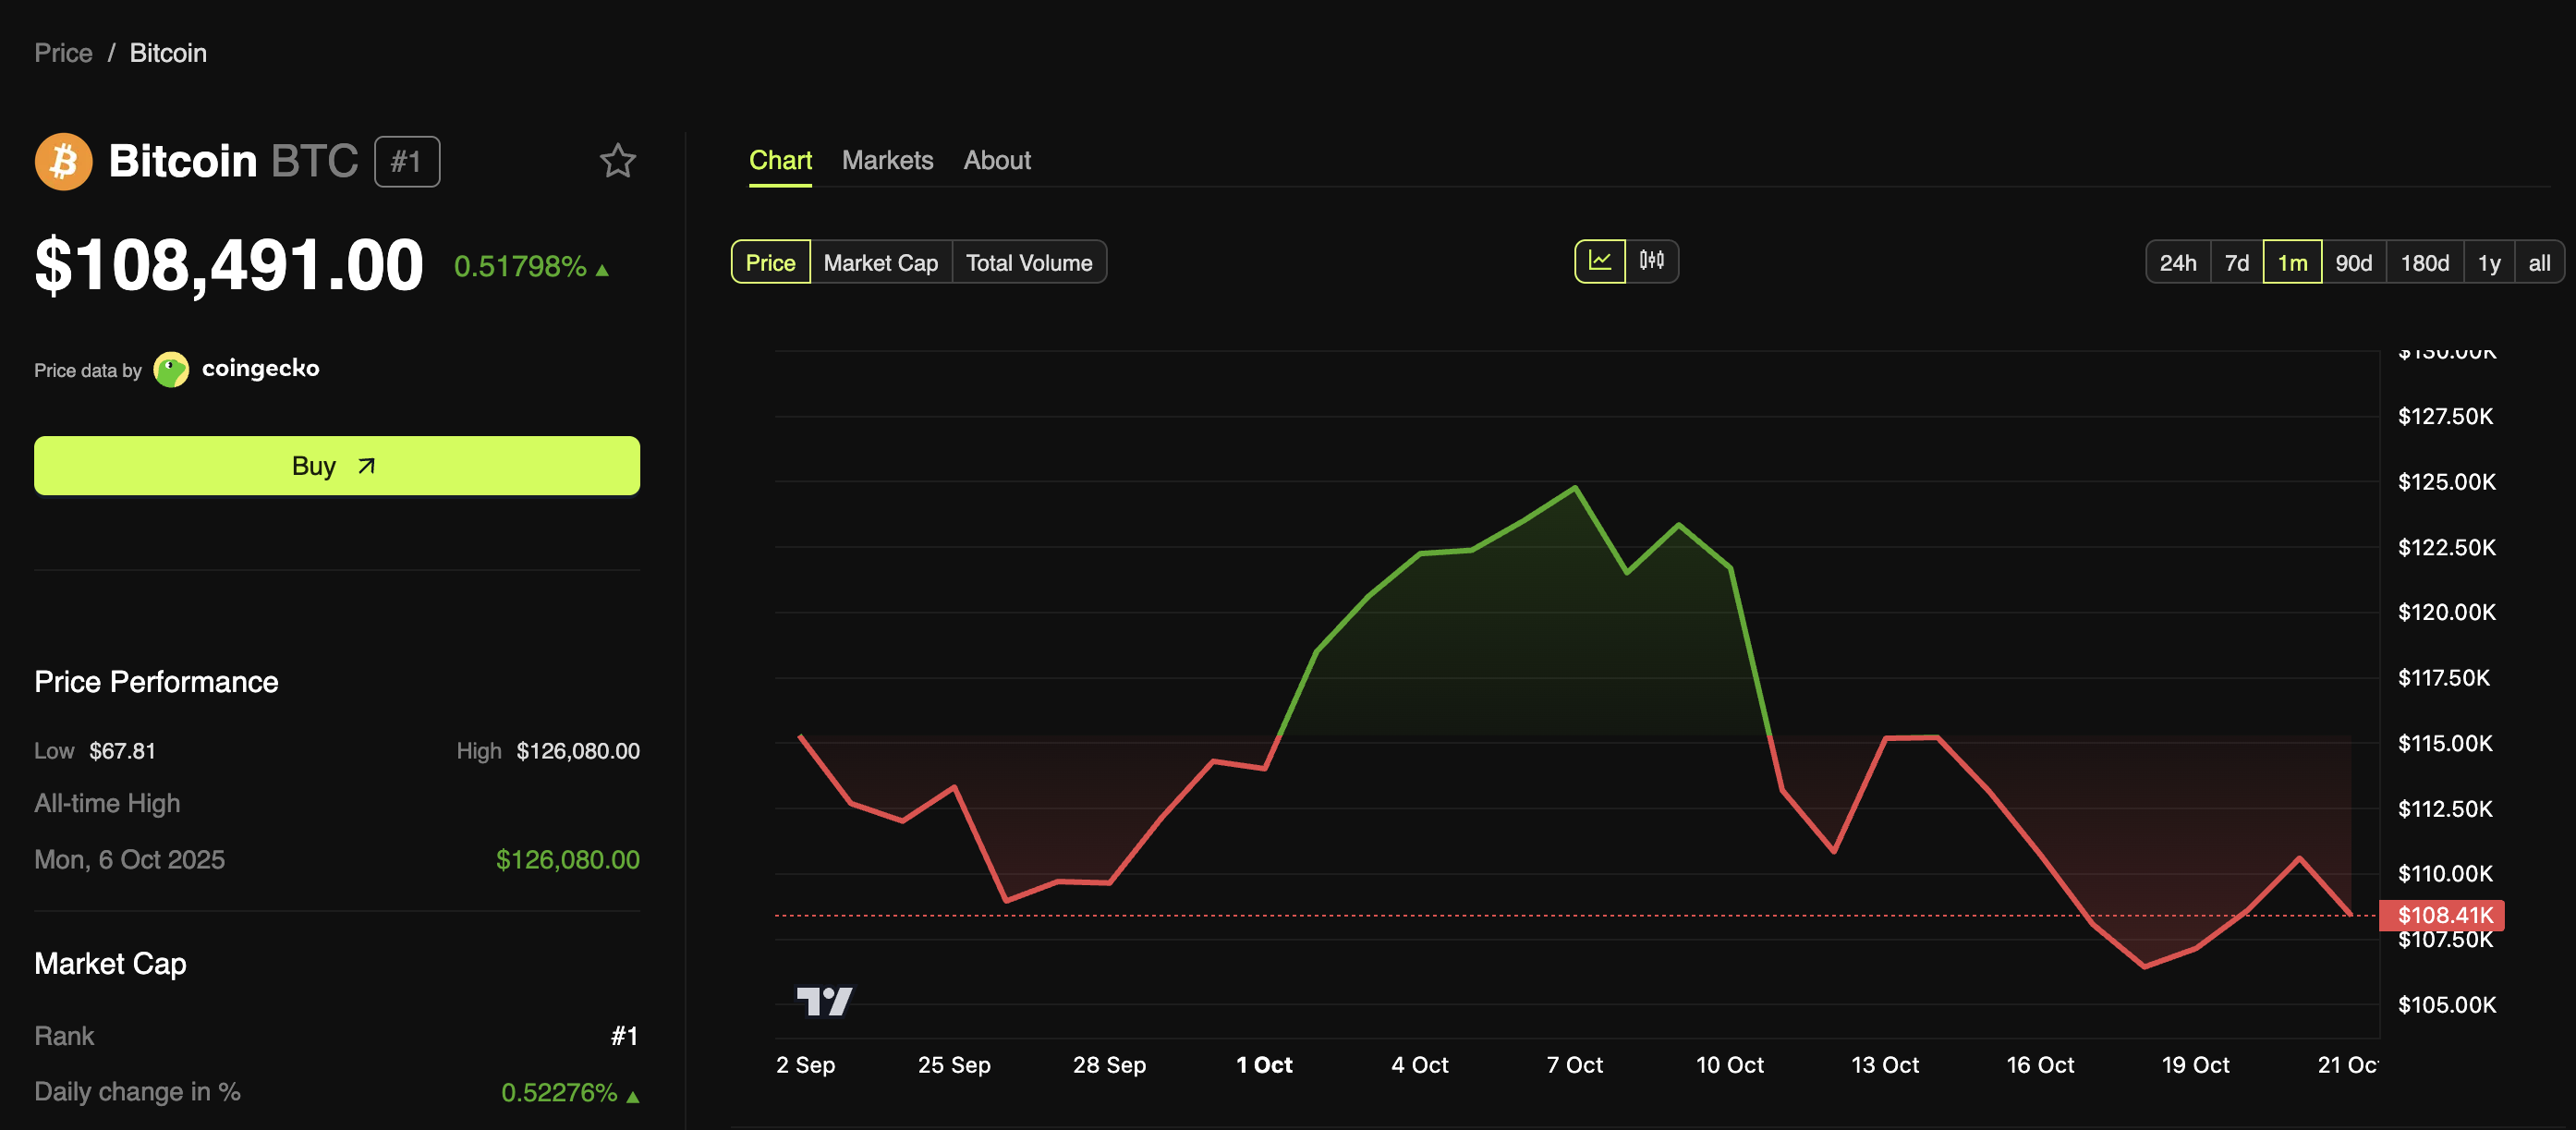The height and width of the screenshot is (1130, 2576).
Task: Set chart range to 24h
Action: tap(2177, 263)
